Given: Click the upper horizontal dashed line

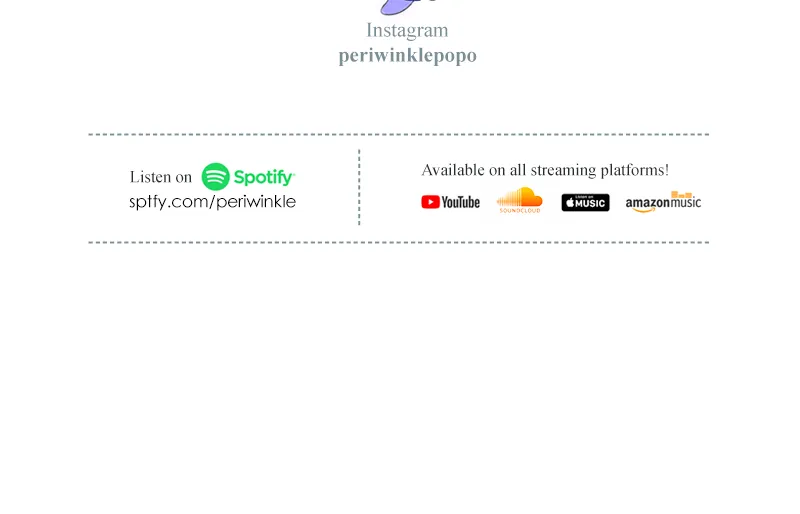Looking at the screenshot, I should point(398,134).
